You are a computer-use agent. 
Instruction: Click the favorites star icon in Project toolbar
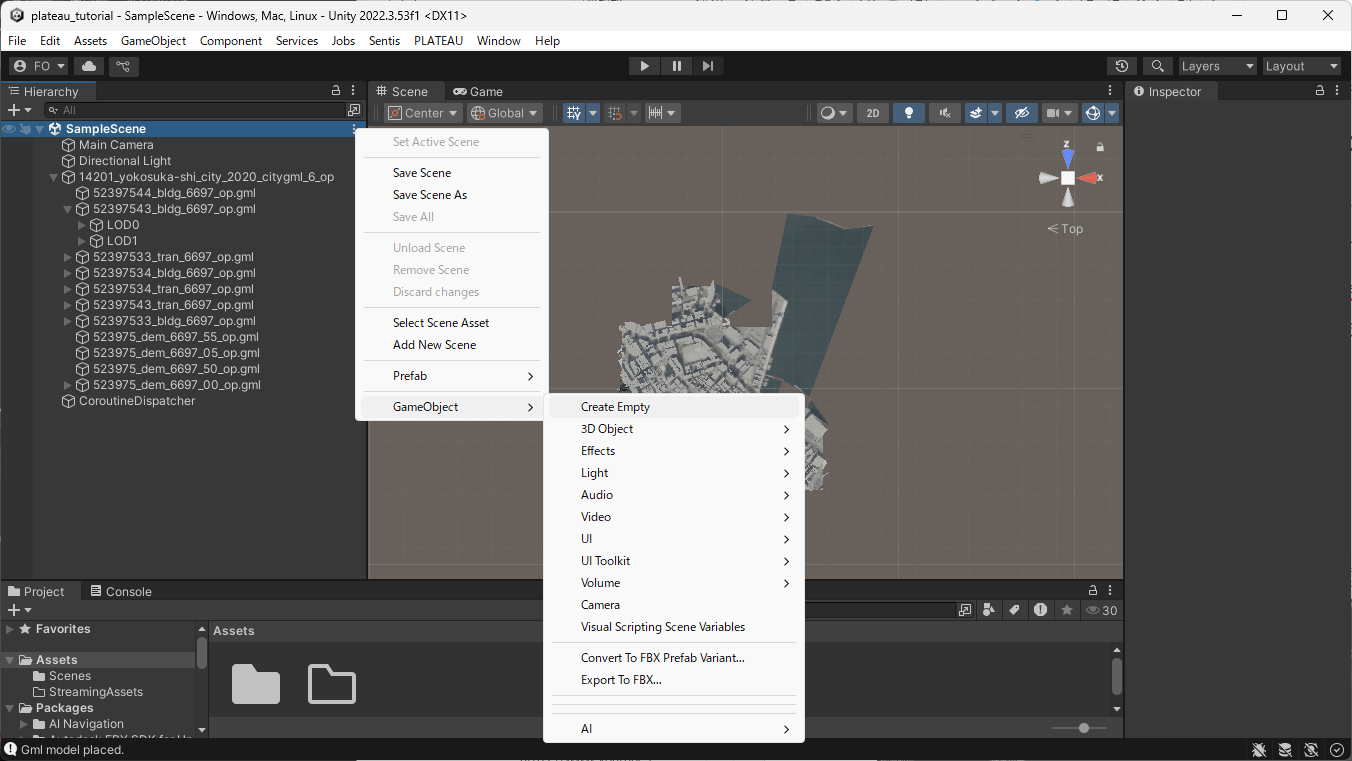point(1067,610)
